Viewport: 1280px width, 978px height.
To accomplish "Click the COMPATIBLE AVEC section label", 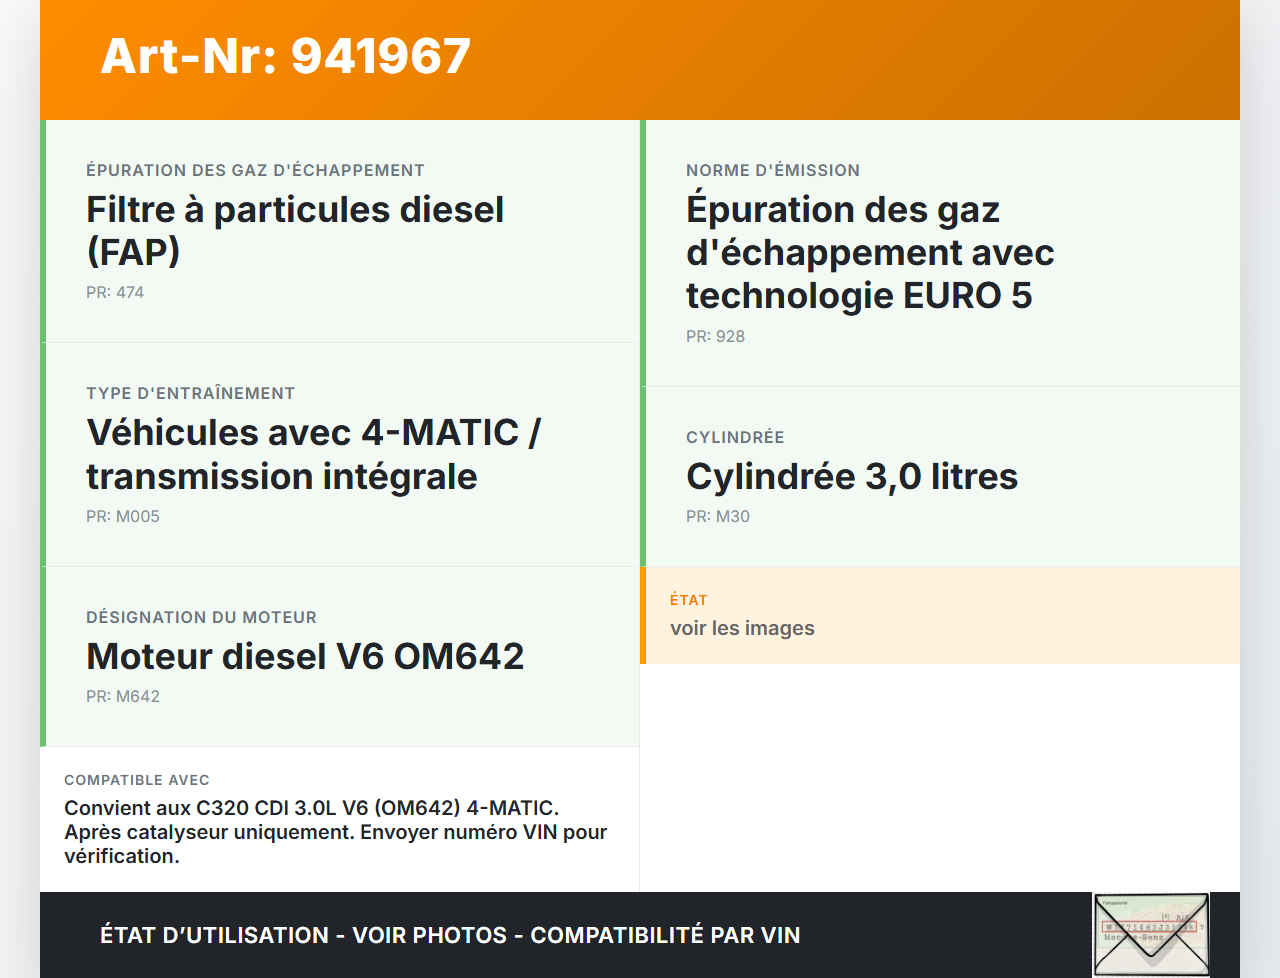I will 137,780.
